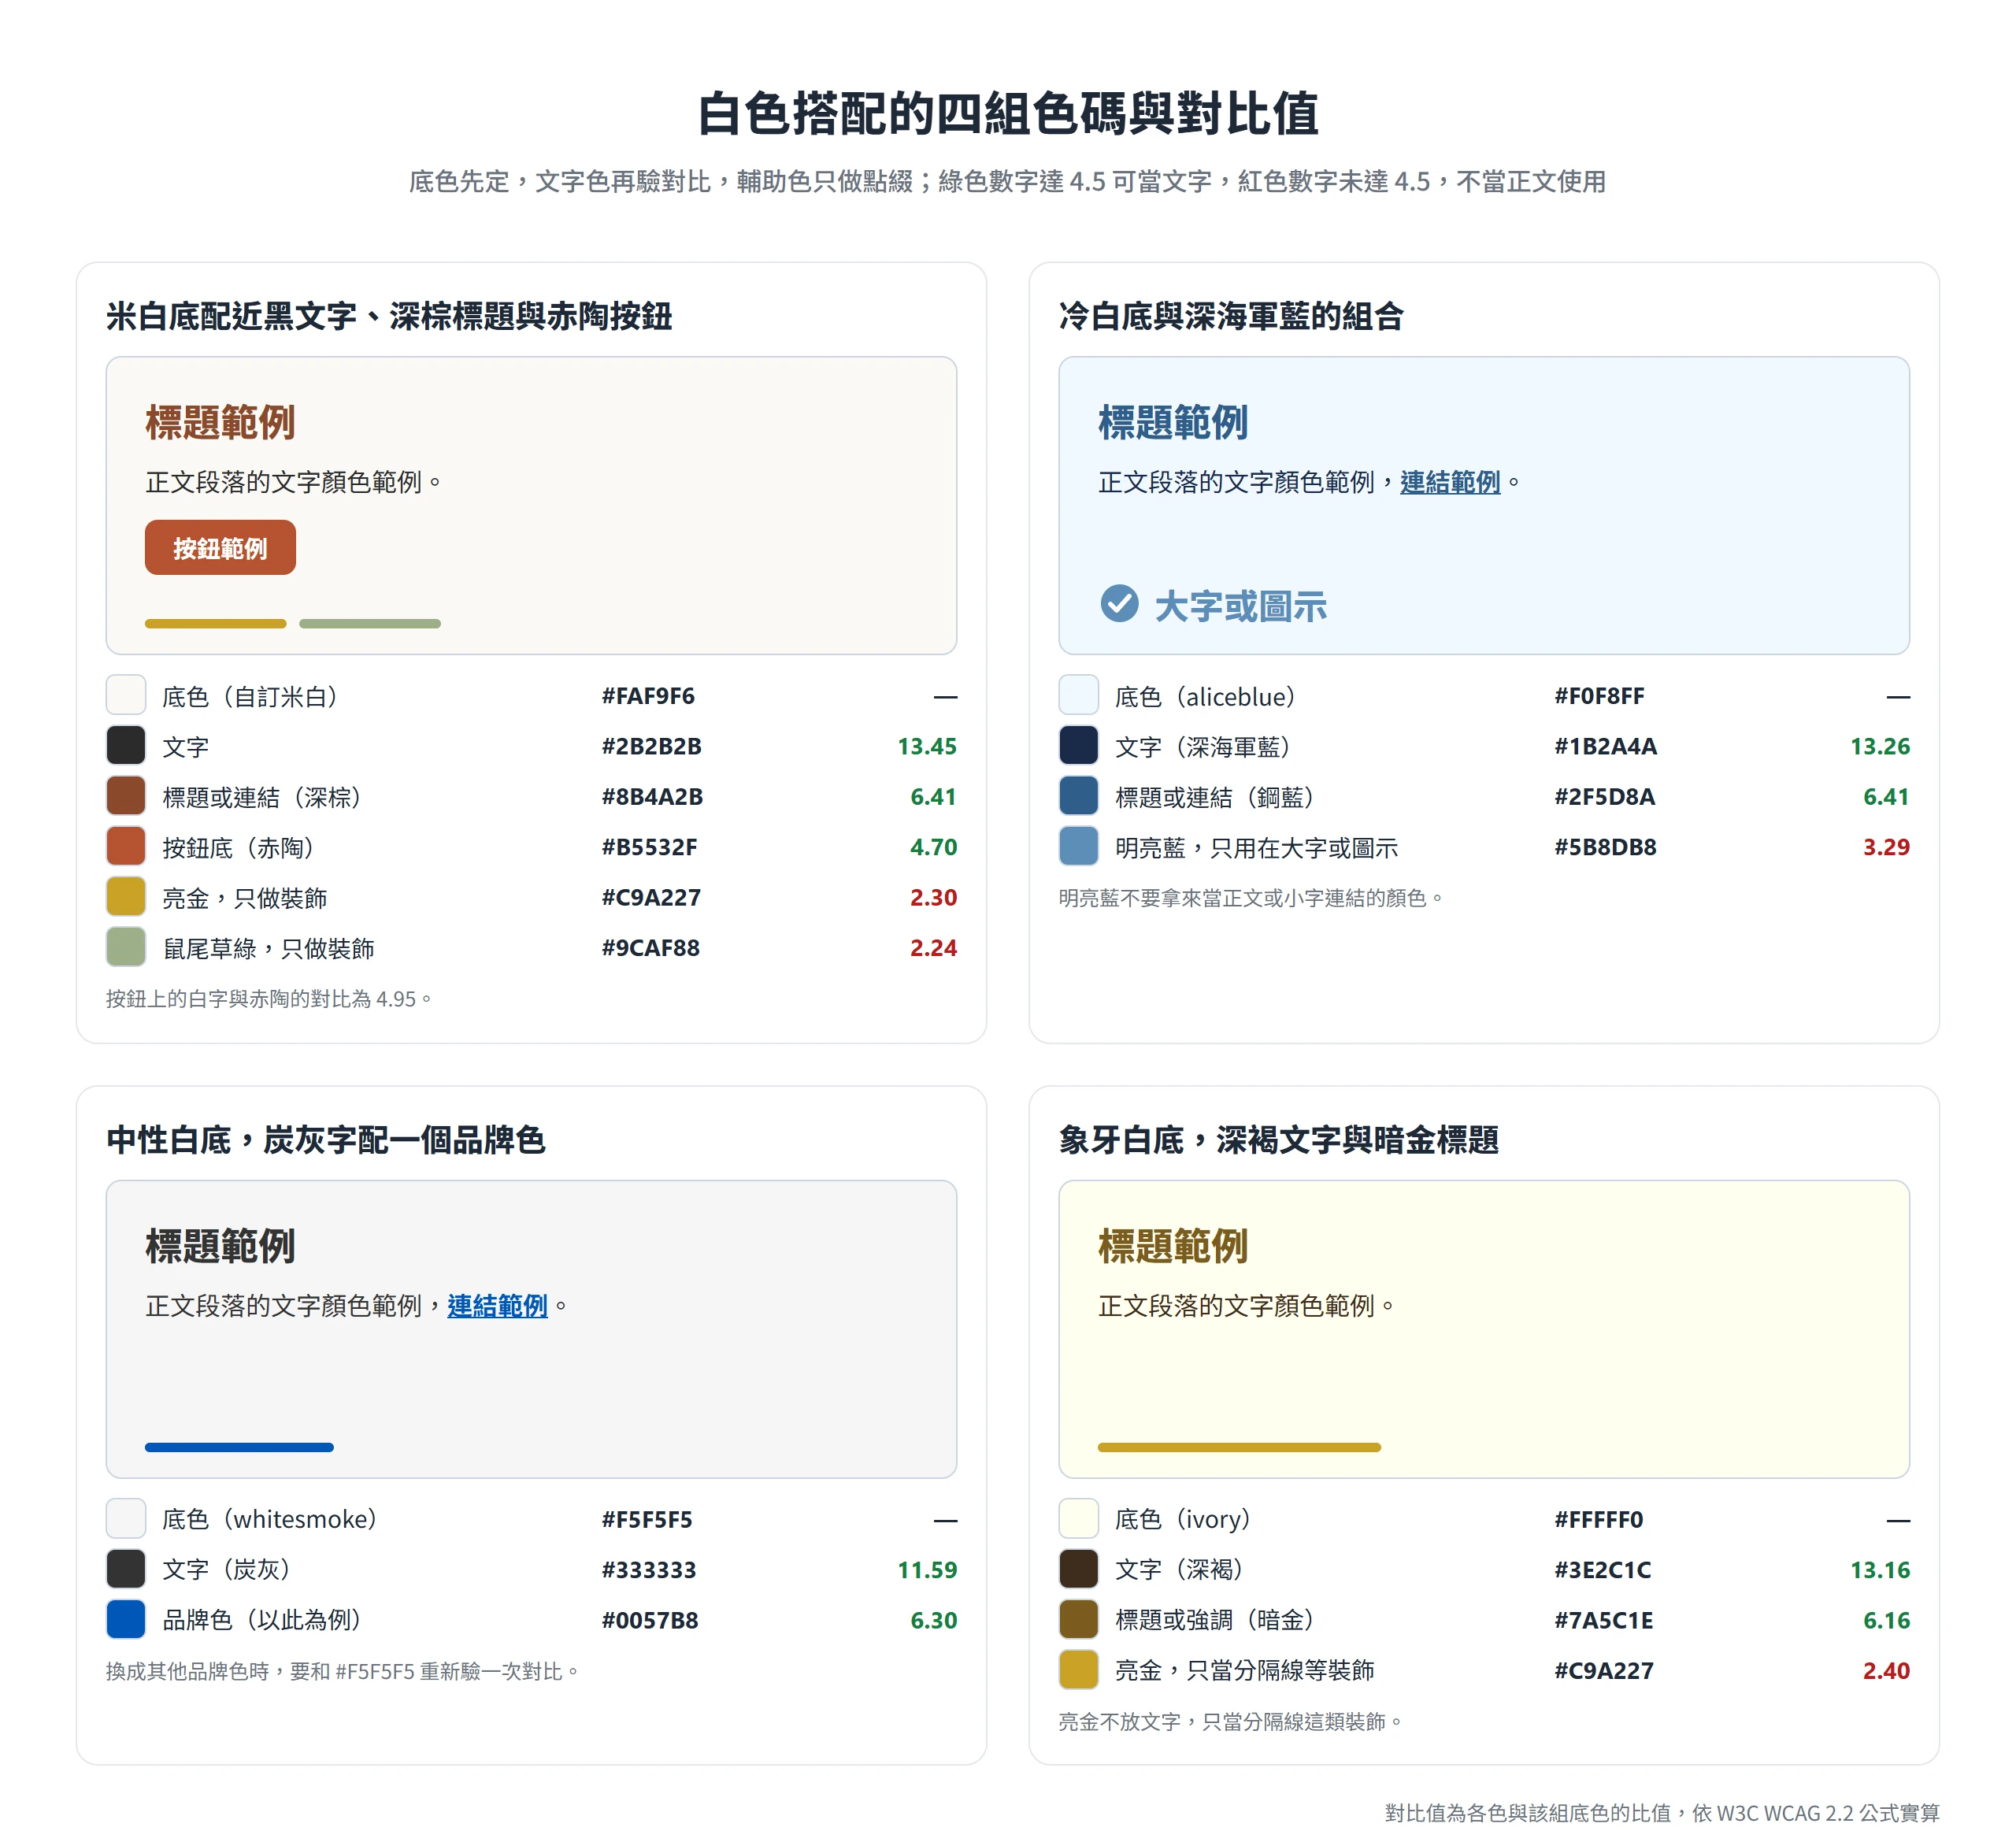Click the ivory #FFFFF0 swatch
The width and height of the screenshot is (2016, 1842).
[1079, 1518]
